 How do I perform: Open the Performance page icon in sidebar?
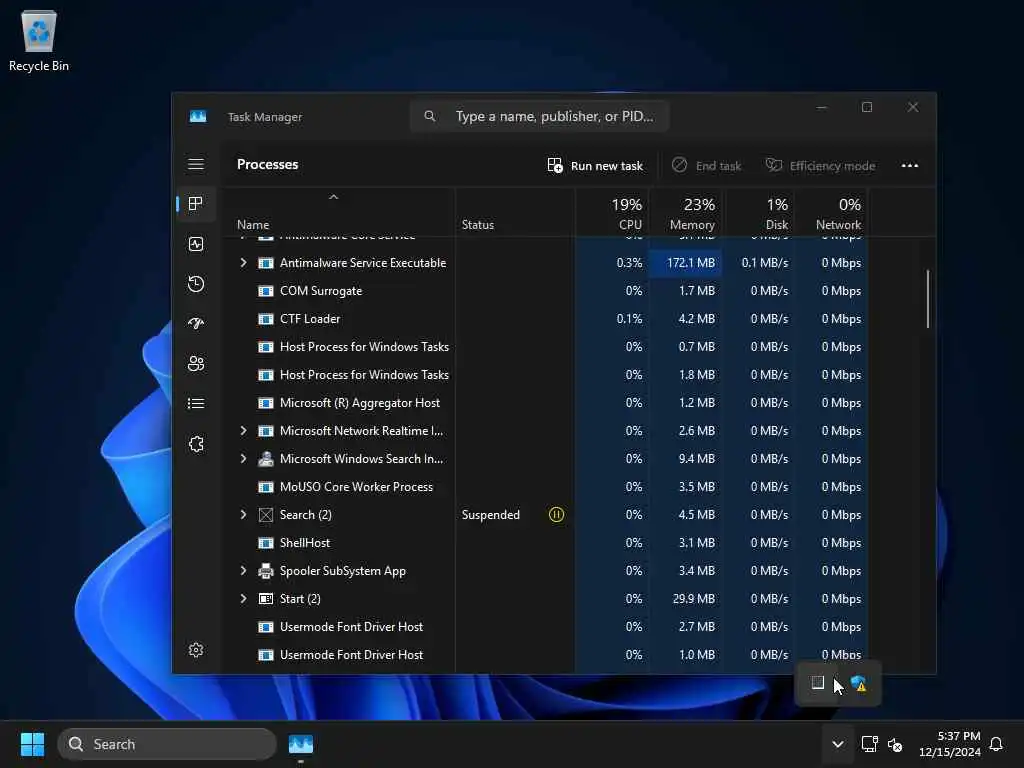click(x=196, y=244)
